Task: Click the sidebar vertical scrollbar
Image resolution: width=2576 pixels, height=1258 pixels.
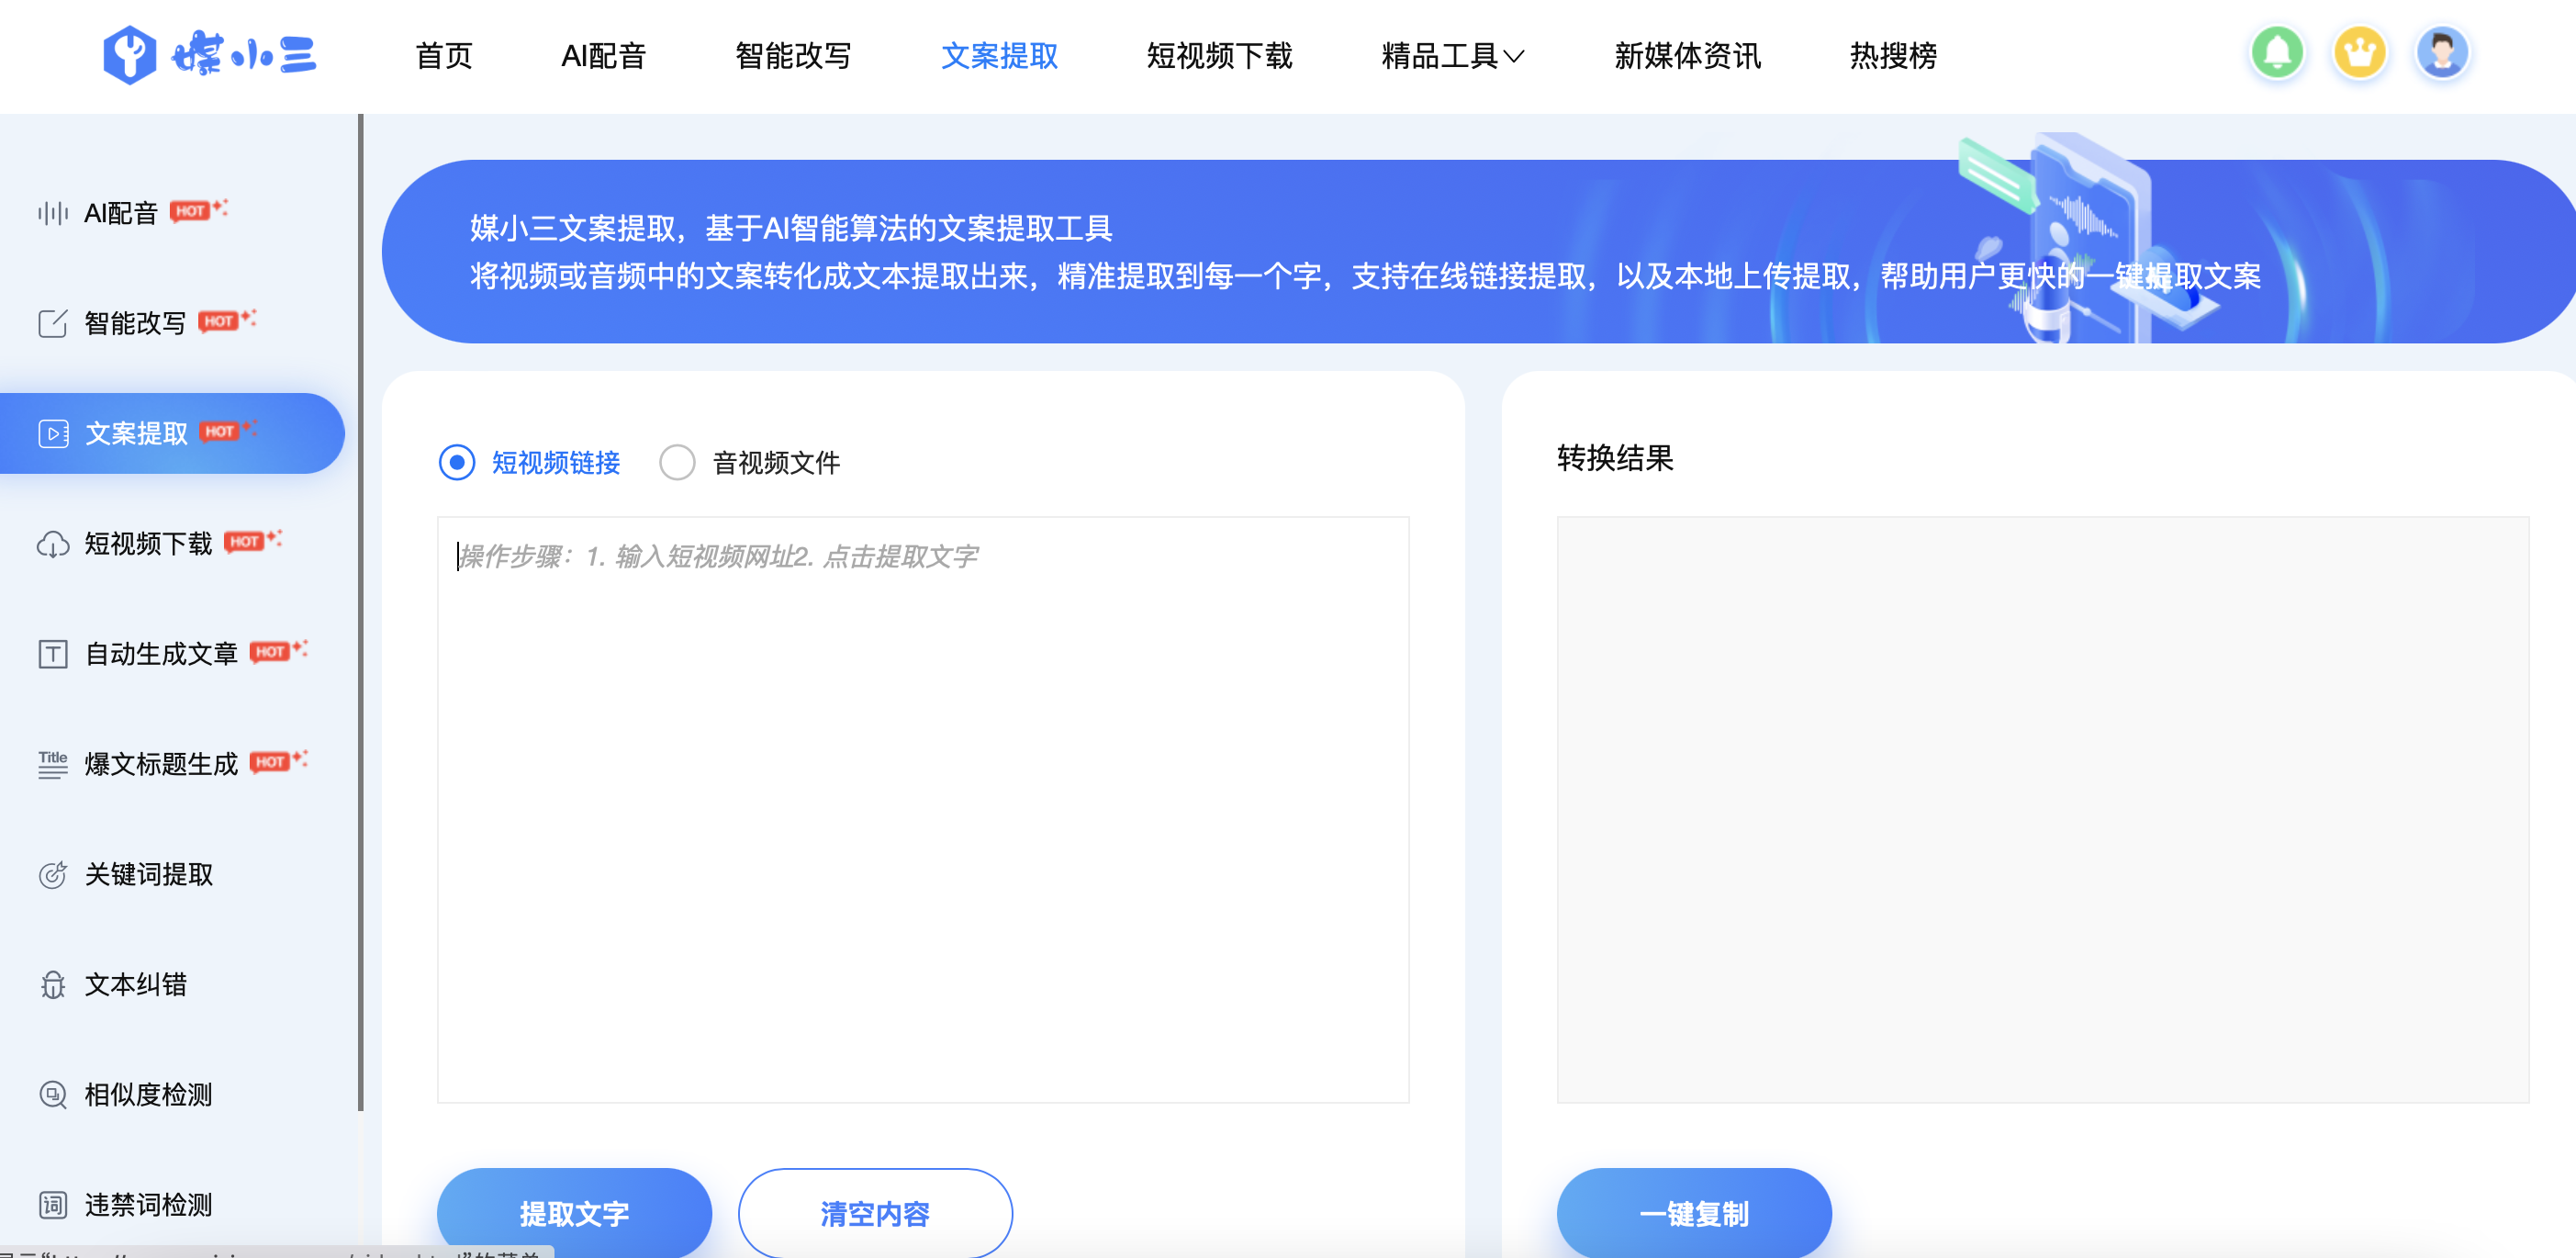Action: coord(360,612)
